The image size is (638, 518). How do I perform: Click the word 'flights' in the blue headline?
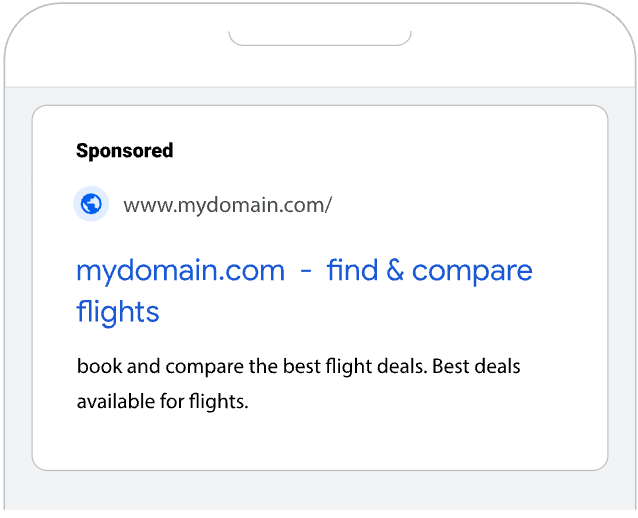pos(118,312)
